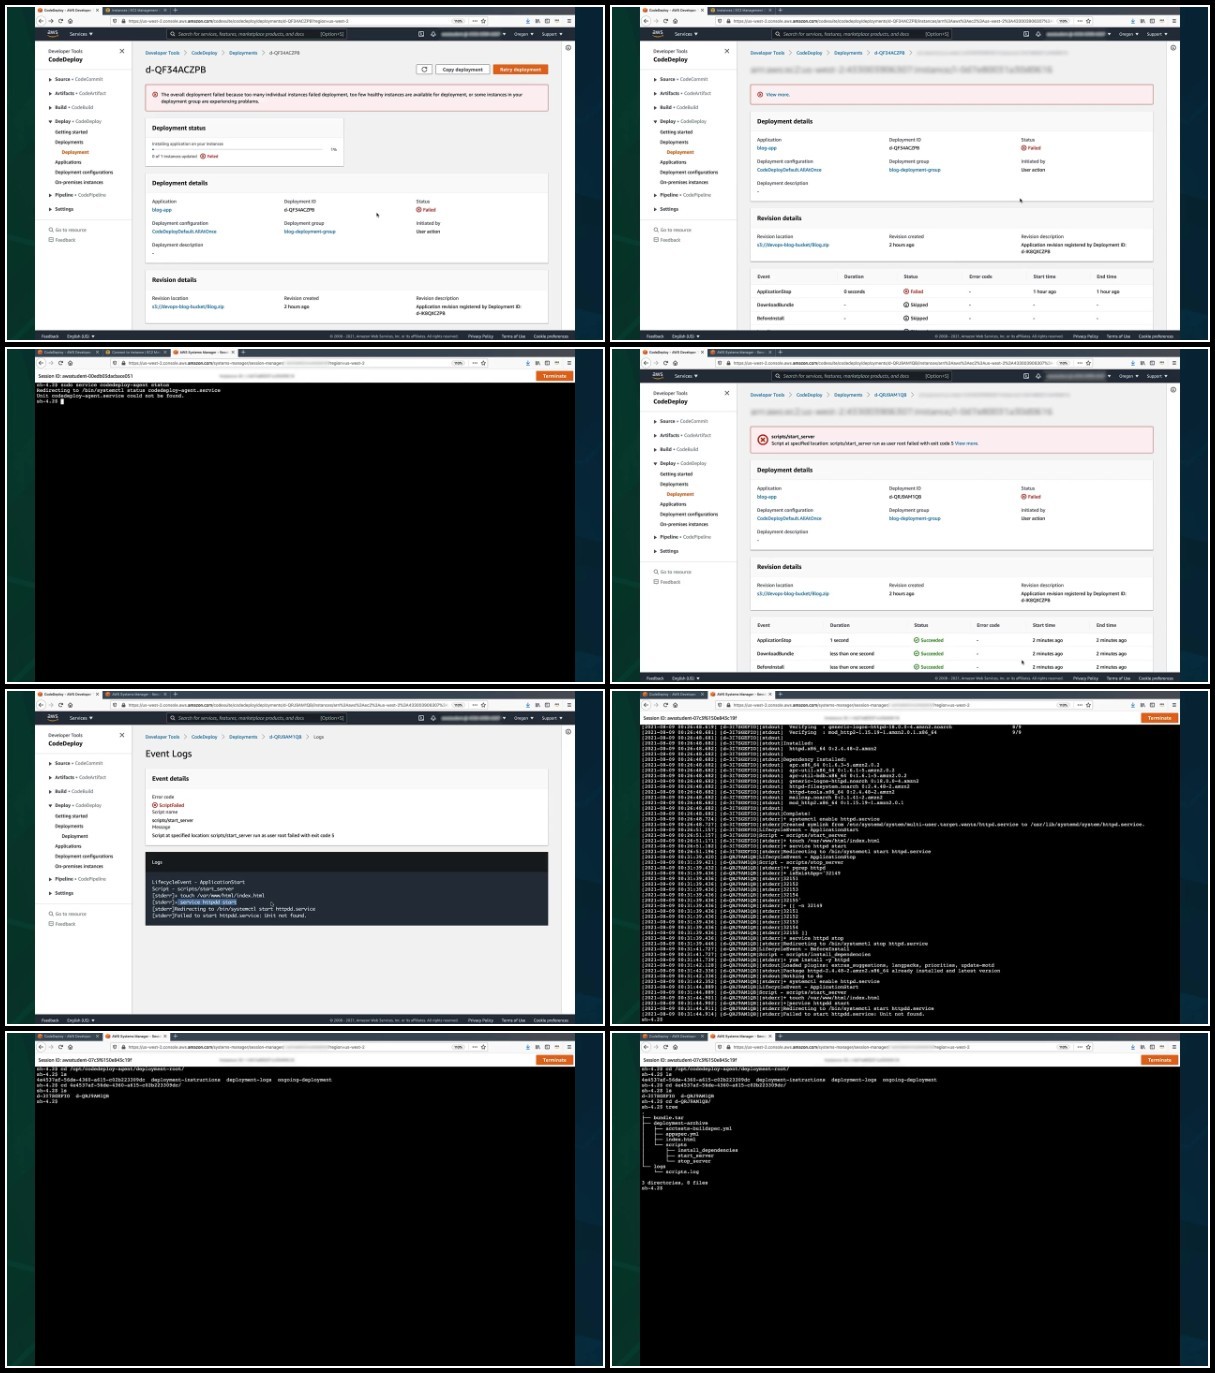
Task: Open Deployment configurations on page with Succeeded events
Action: [x=689, y=514]
